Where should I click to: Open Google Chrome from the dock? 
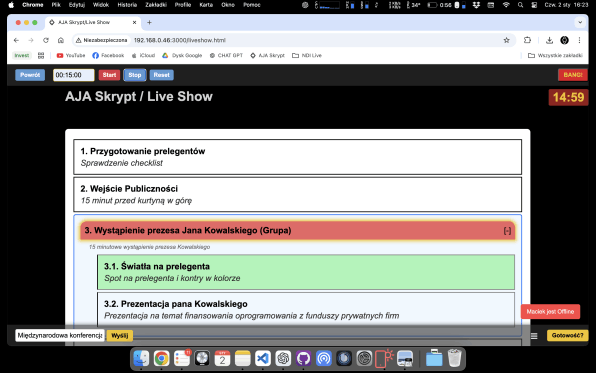coord(162,359)
